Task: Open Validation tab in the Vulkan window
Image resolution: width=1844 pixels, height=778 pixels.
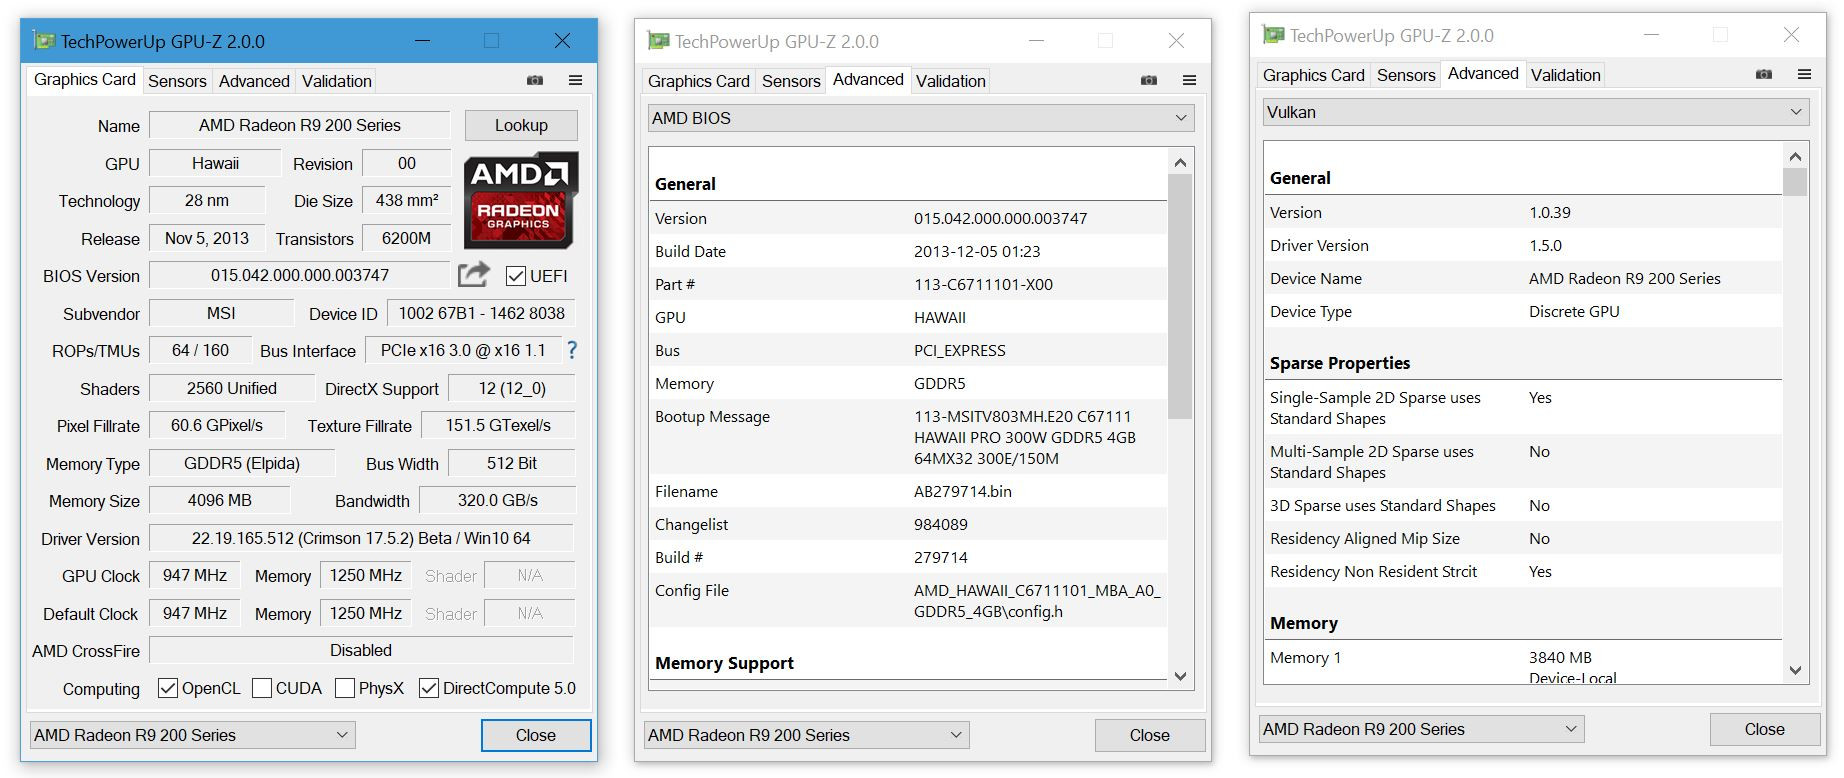Action: pyautogui.click(x=1565, y=75)
